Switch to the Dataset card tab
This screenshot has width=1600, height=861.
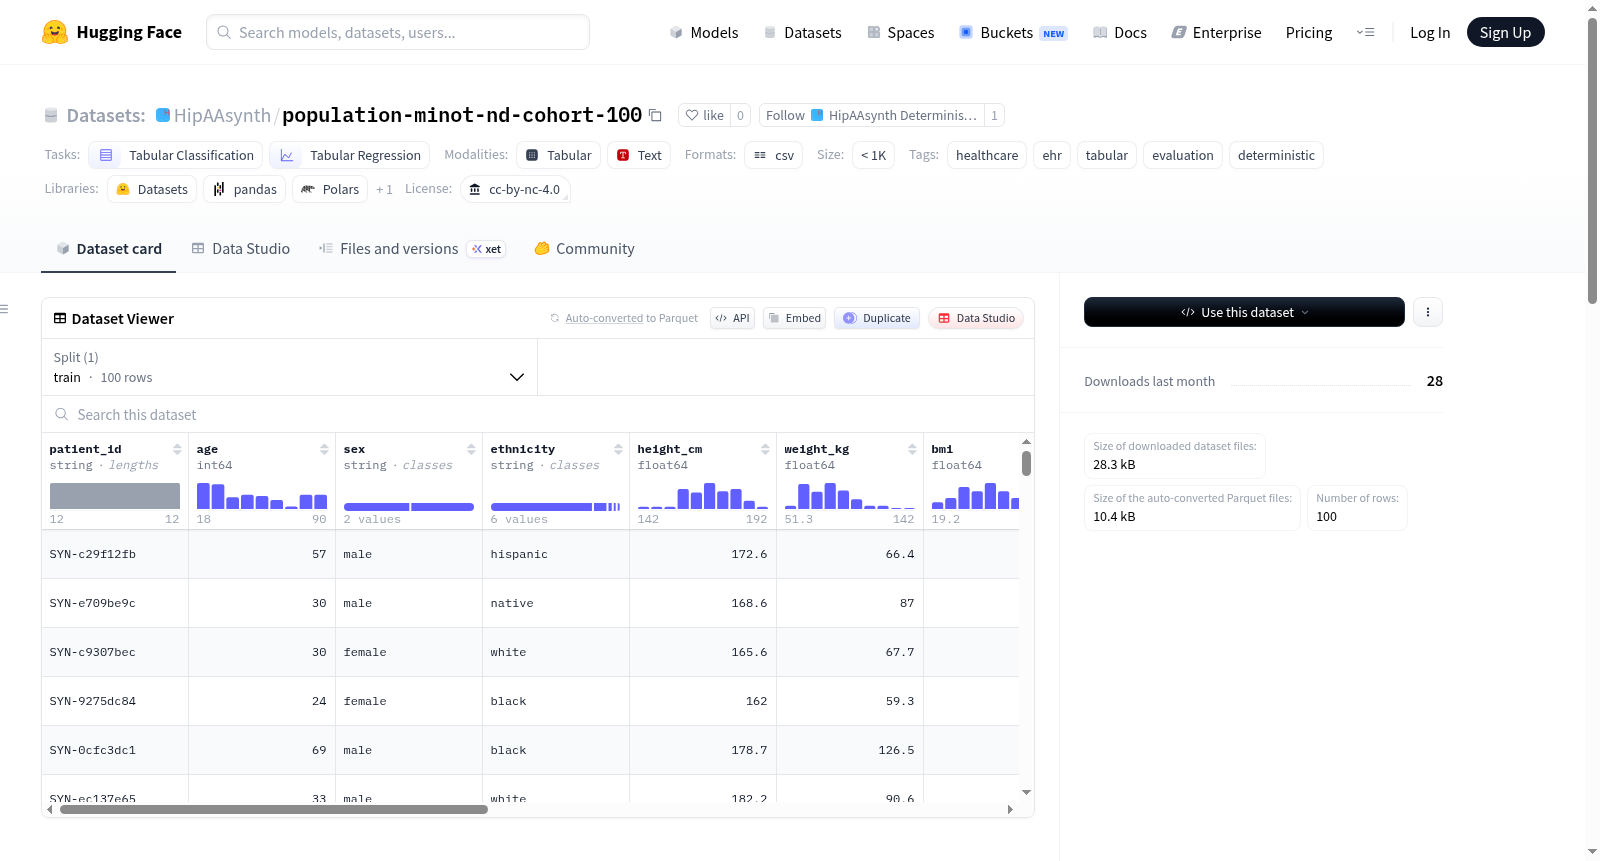[109, 249]
